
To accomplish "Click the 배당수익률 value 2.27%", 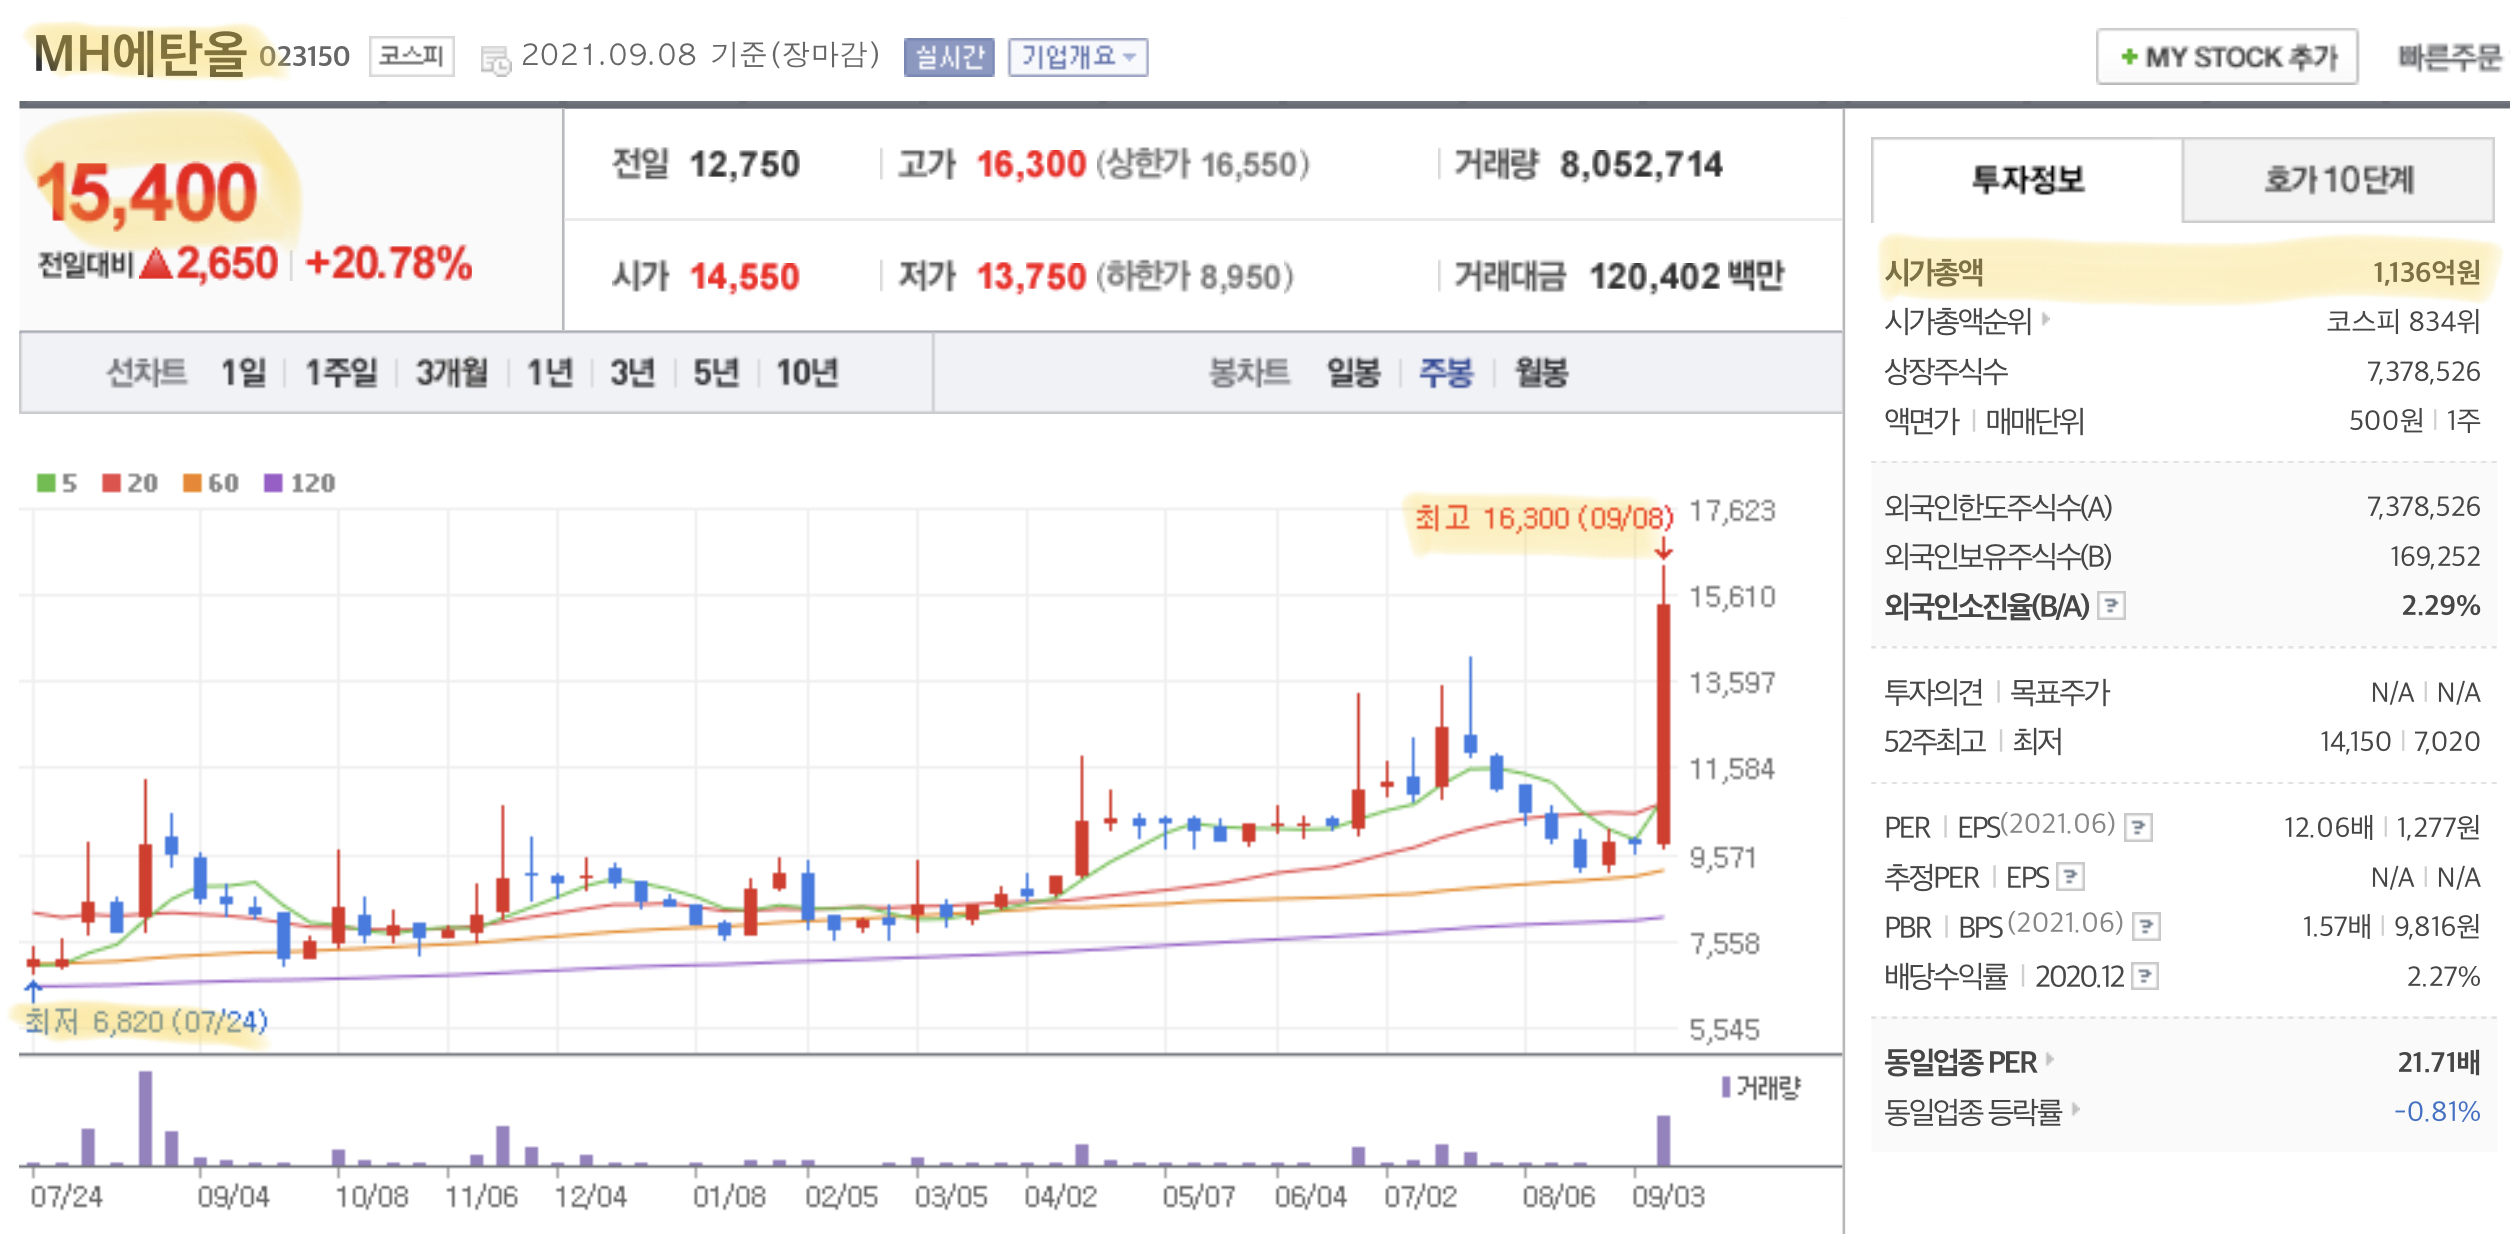I will [x=2443, y=977].
